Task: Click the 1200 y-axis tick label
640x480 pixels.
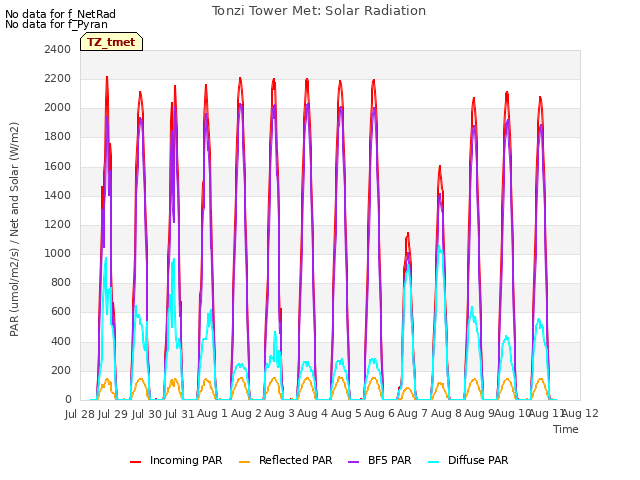Action: point(58,224)
